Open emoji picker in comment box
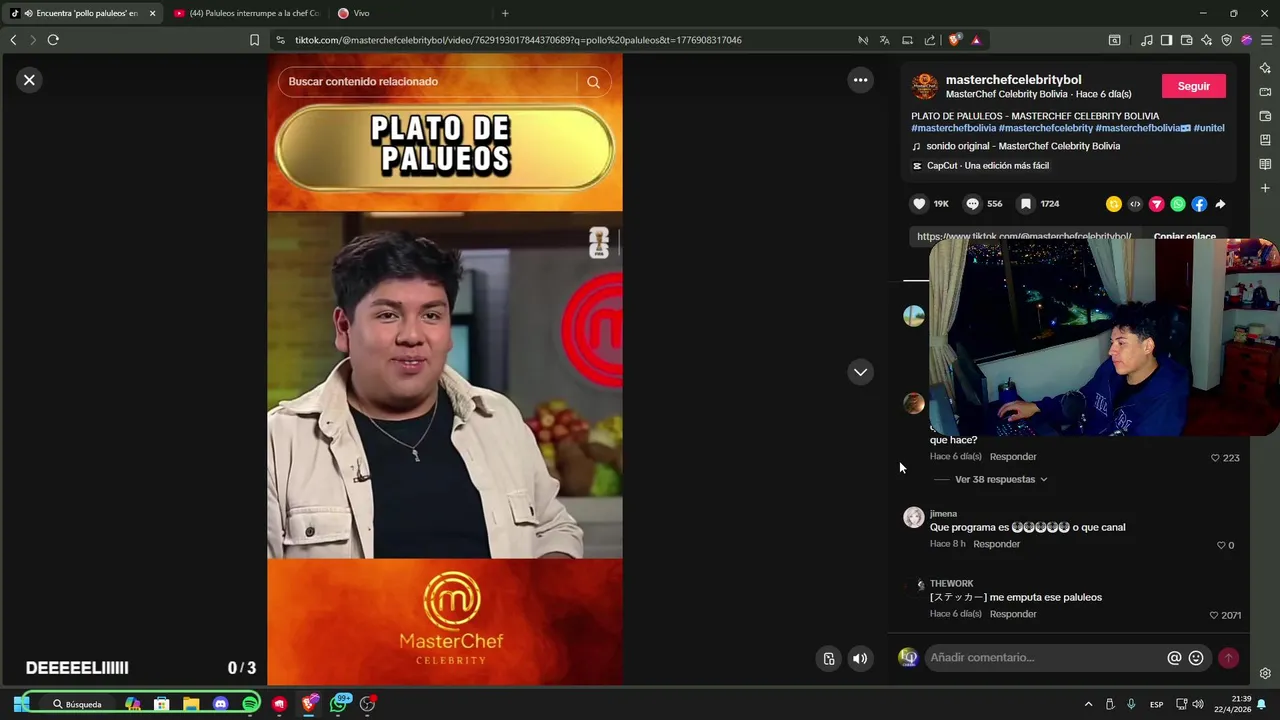The height and width of the screenshot is (720, 1280). [1196, 658]
